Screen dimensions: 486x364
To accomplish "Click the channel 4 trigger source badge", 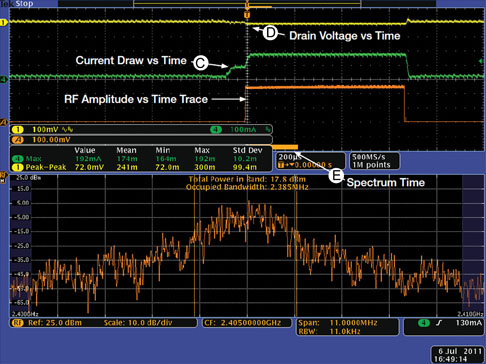I will tap(424, 323).
